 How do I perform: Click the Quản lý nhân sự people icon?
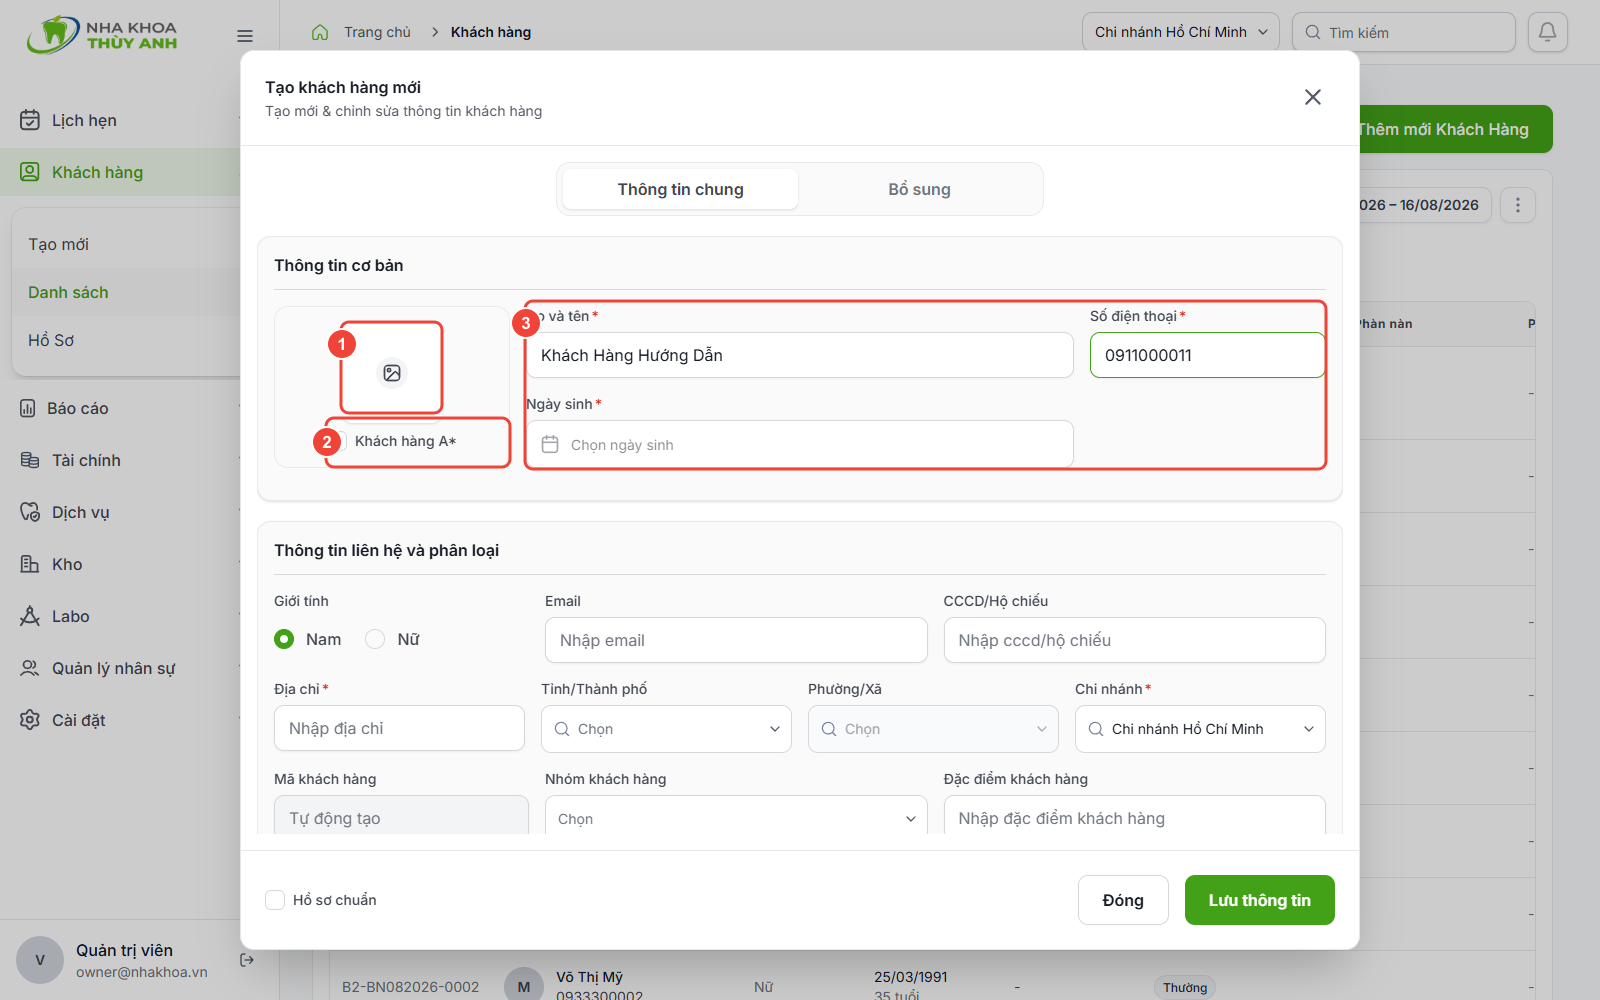pyautogui.click(x=30, y=668)
